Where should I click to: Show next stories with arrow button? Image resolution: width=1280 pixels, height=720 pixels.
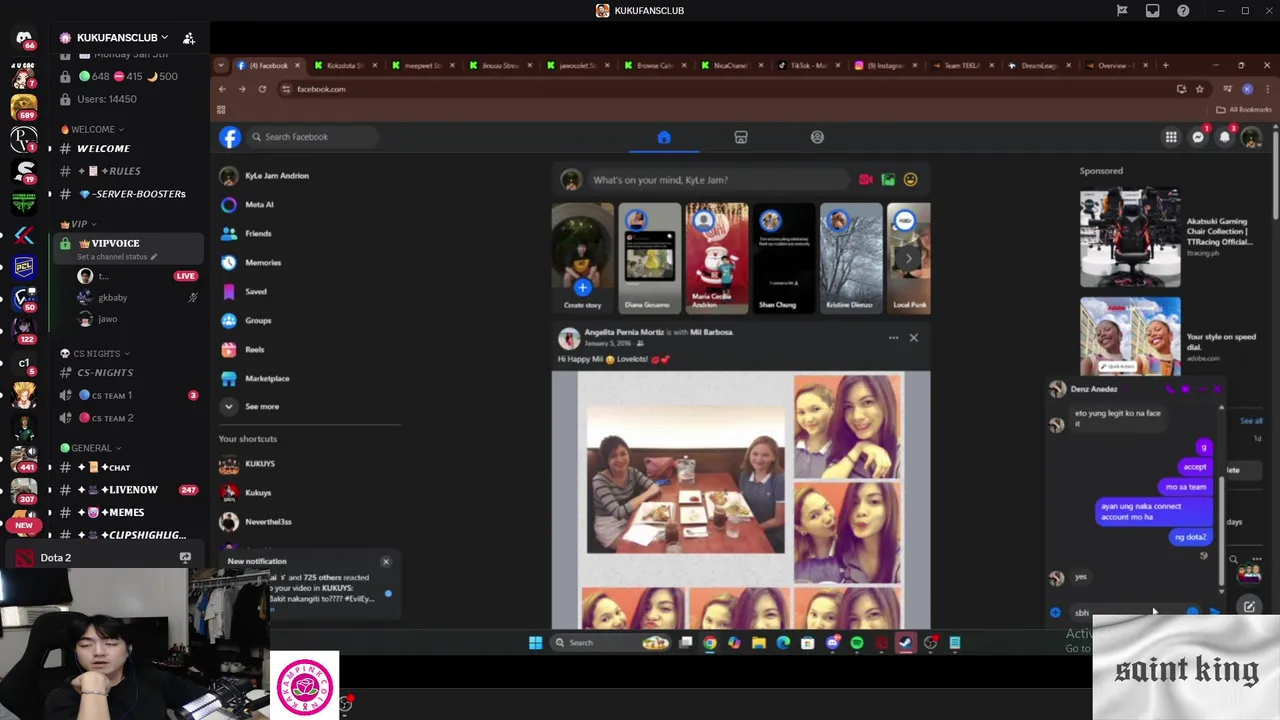point(908,258)
